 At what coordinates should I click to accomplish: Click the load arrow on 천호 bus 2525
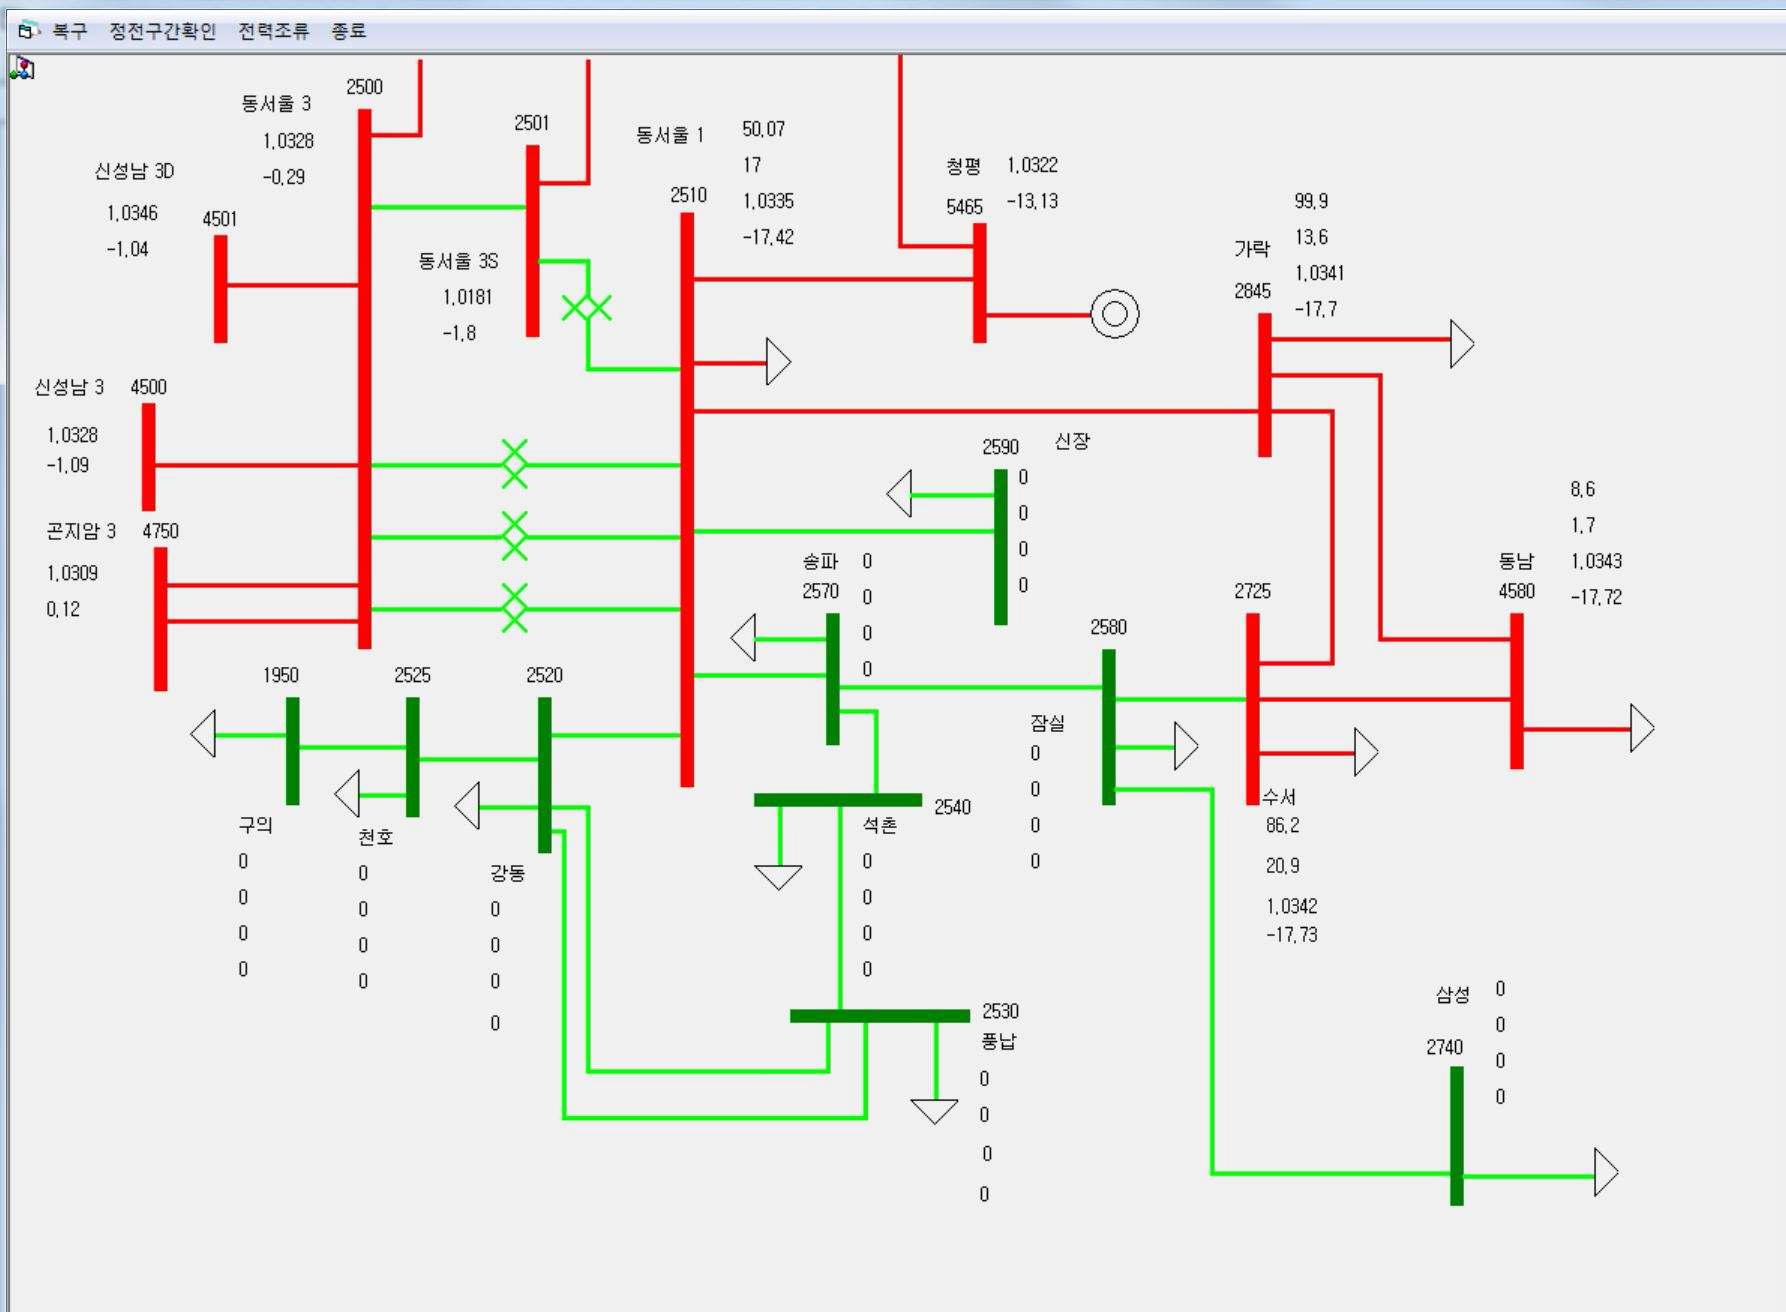(x=347, y=794)
